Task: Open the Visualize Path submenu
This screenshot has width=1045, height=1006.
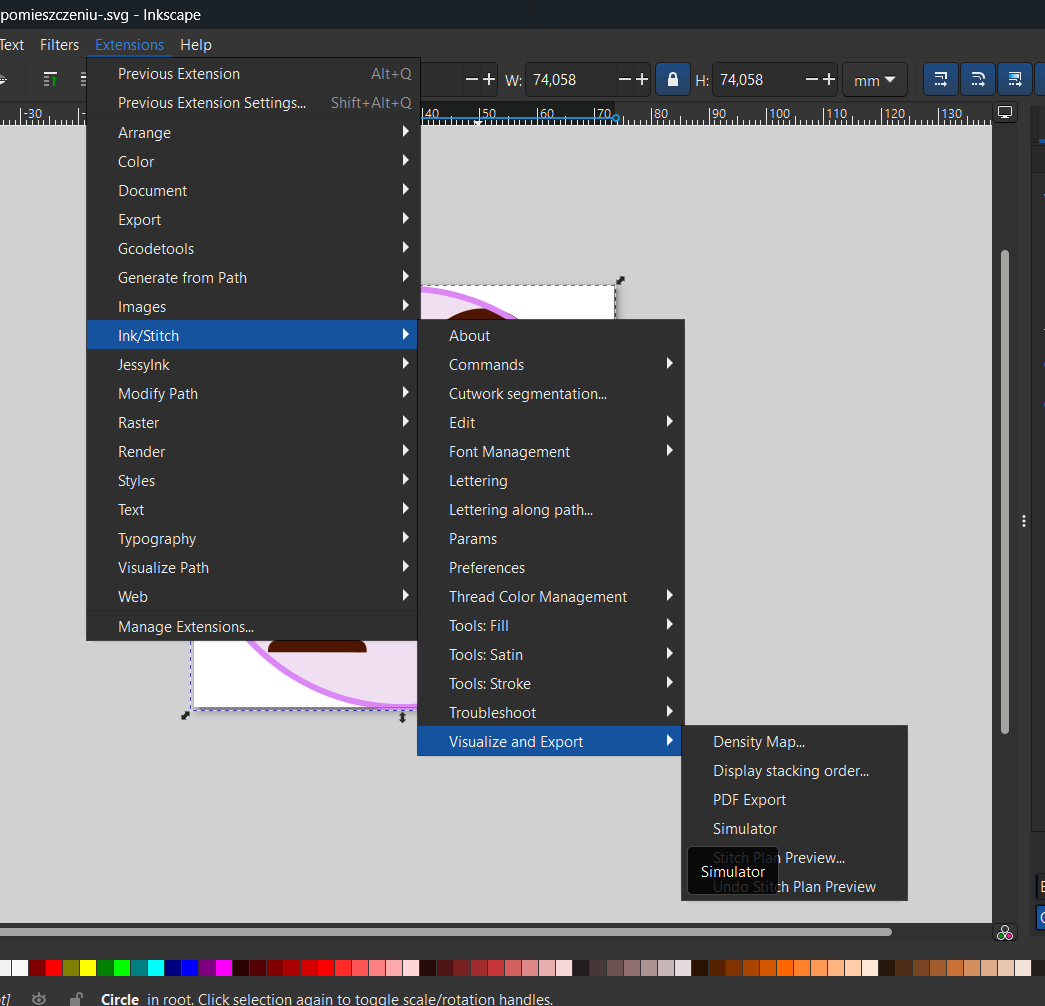Action: (253, 568)
